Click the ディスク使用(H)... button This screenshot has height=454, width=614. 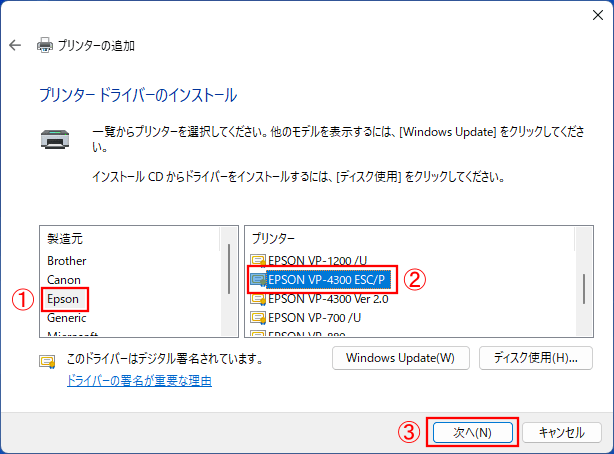click(x=536, y=358)
